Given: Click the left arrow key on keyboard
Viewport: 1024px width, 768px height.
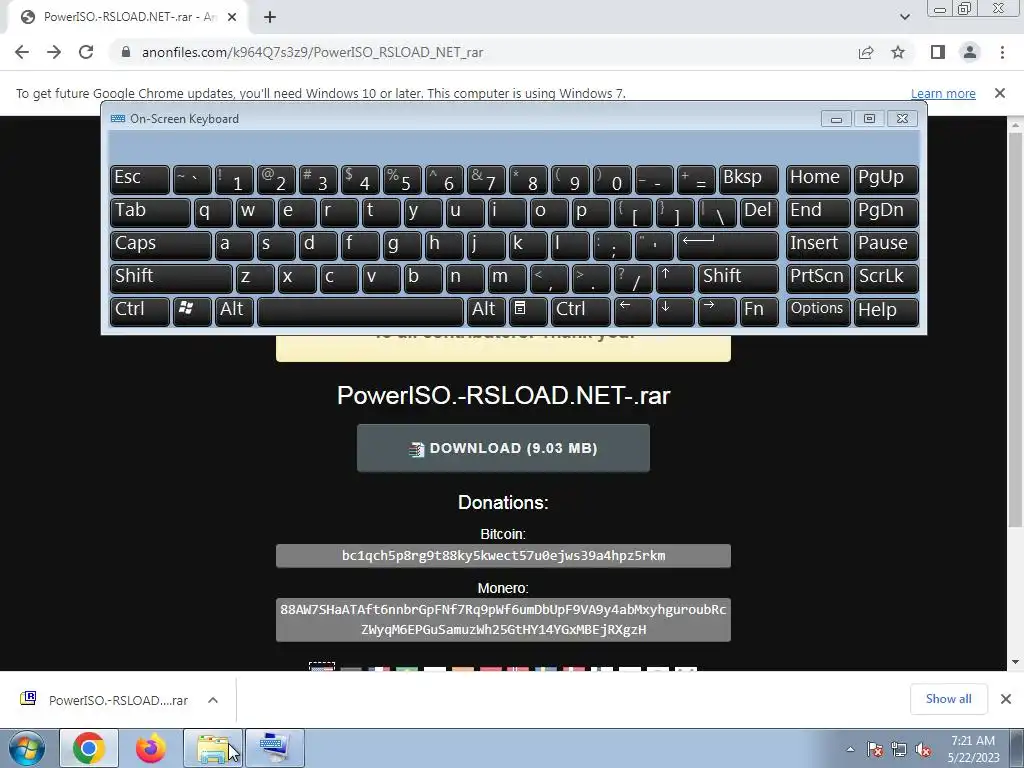Looking at the screenshot, I should tap(633, 311).
